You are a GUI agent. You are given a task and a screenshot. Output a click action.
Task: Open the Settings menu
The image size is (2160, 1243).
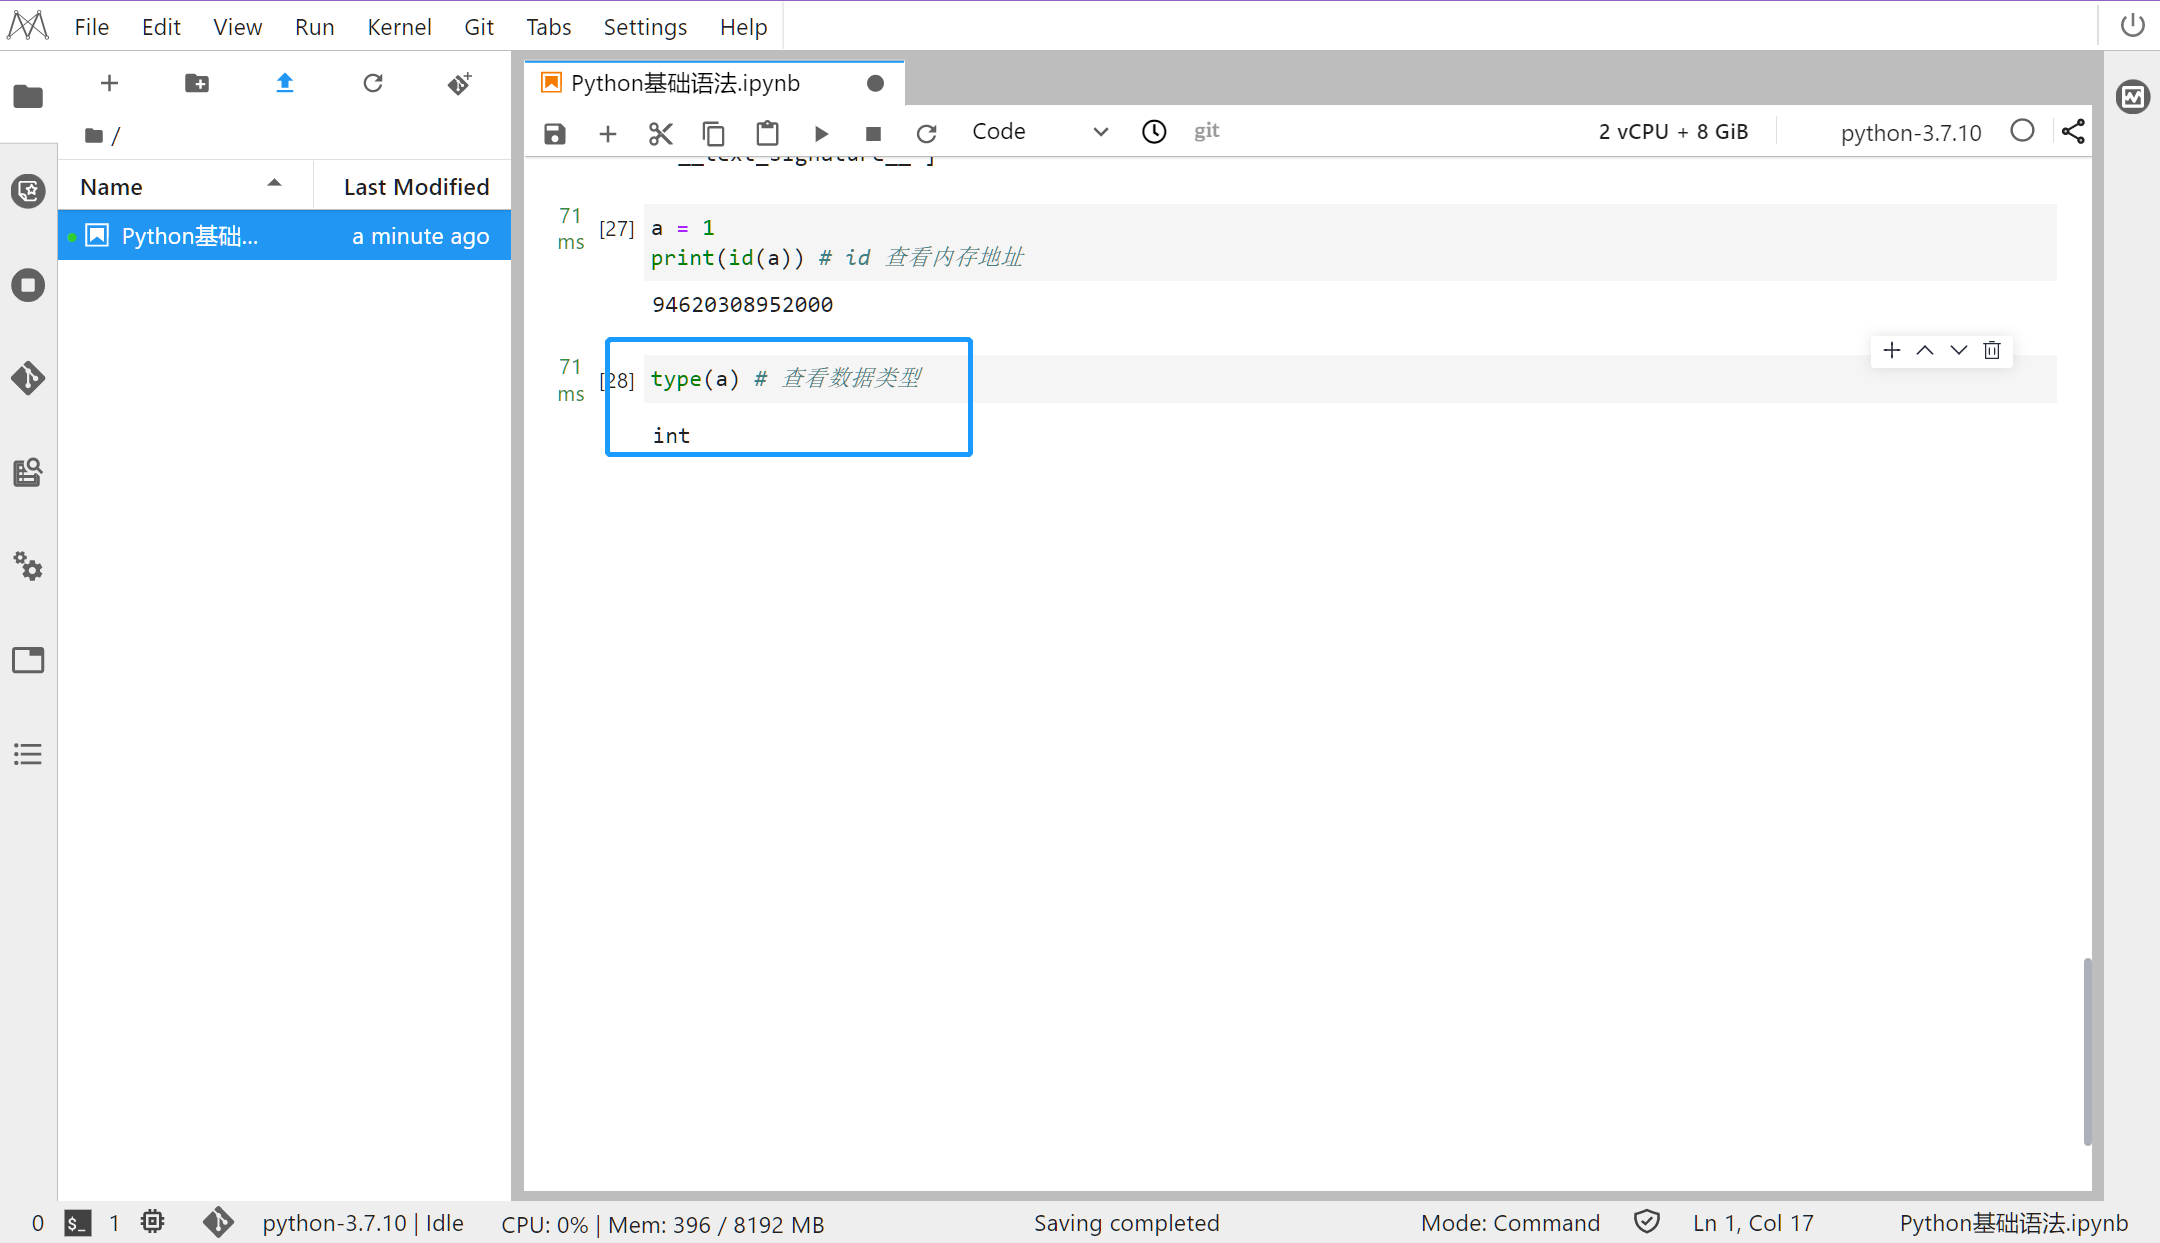(645, 27)
